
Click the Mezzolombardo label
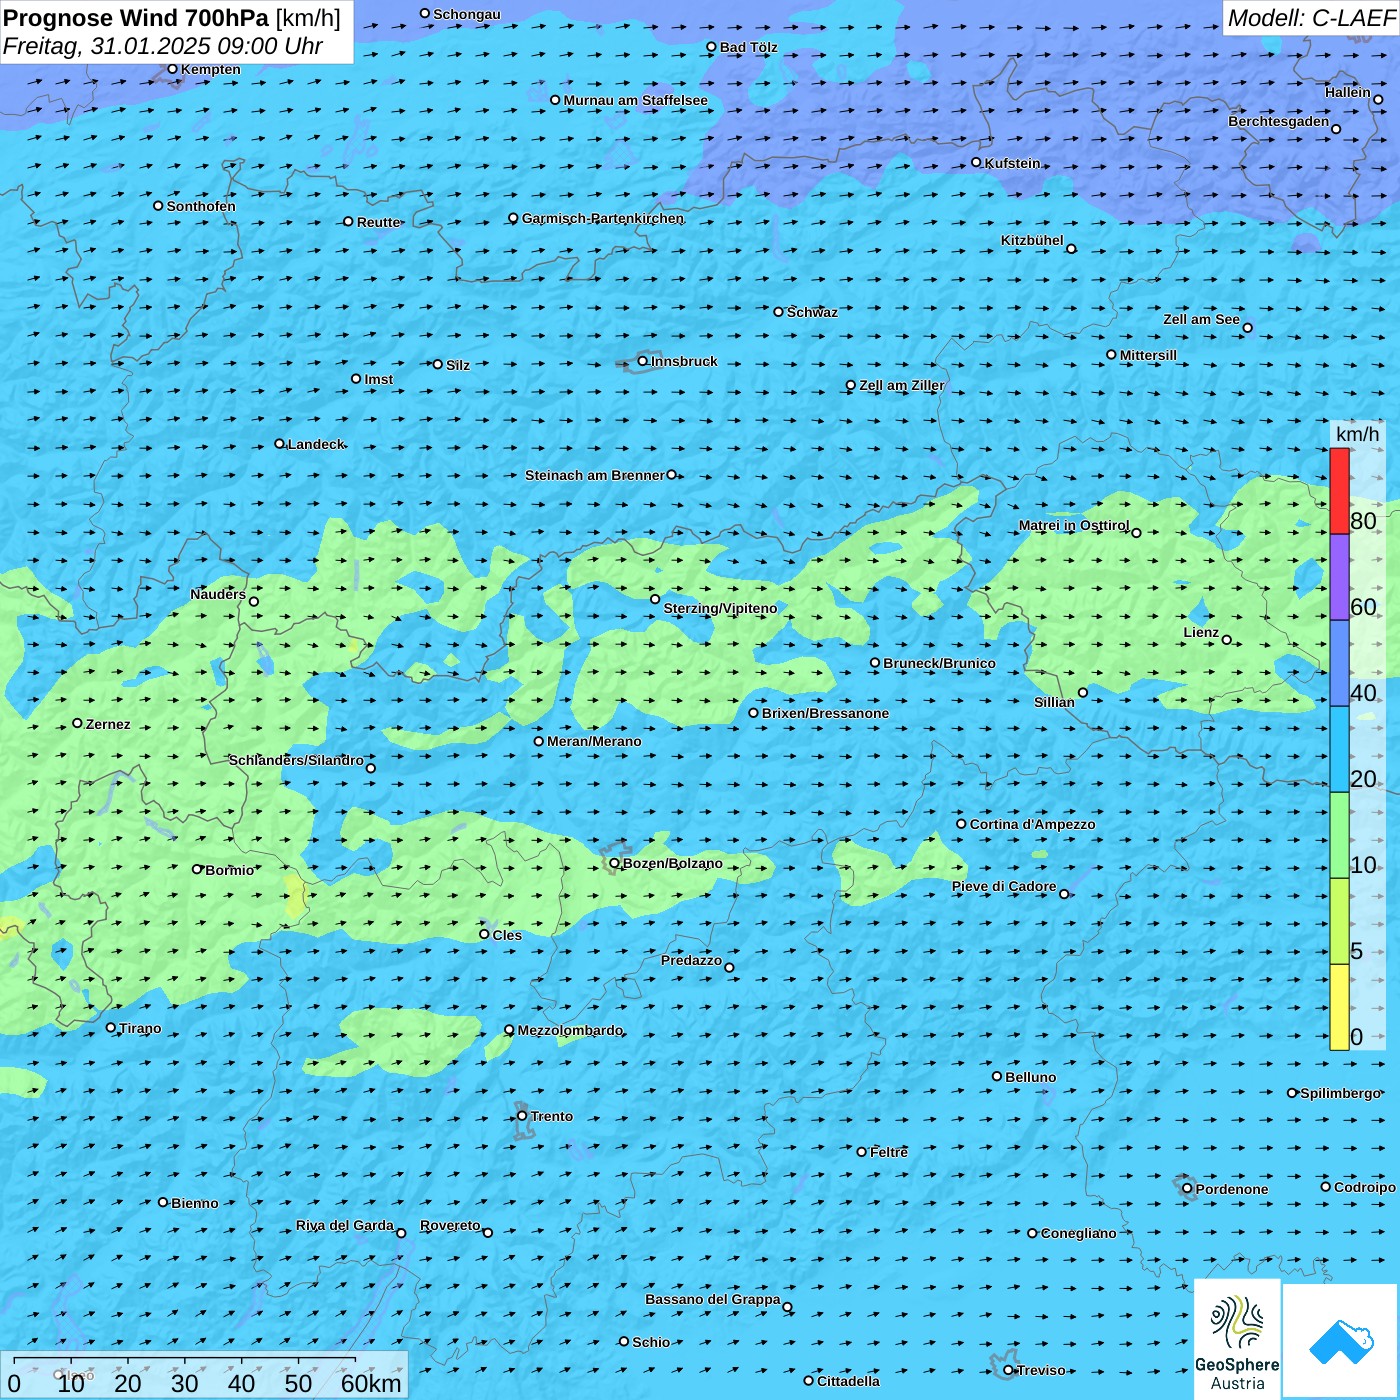[570, 1030]
